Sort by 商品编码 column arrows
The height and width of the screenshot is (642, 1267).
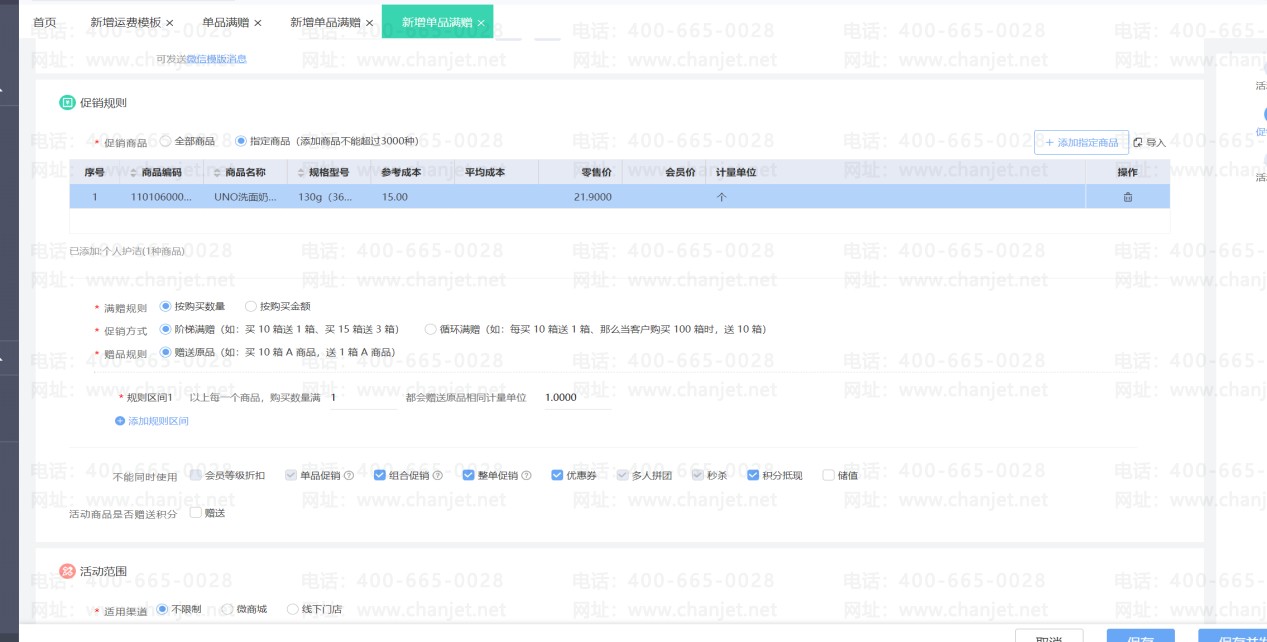click(134, 172)
